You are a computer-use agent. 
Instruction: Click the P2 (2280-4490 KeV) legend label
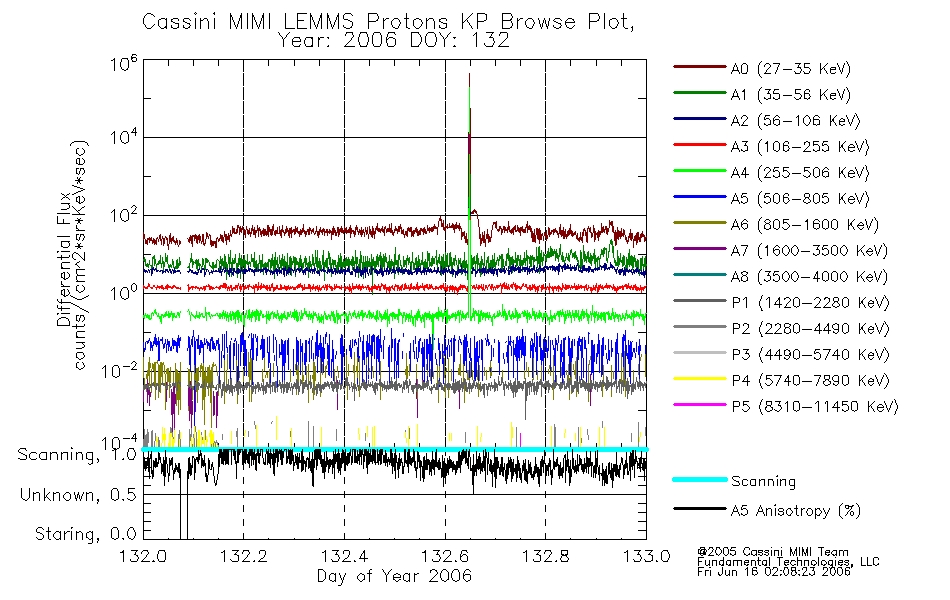click(x=810, y=329)
